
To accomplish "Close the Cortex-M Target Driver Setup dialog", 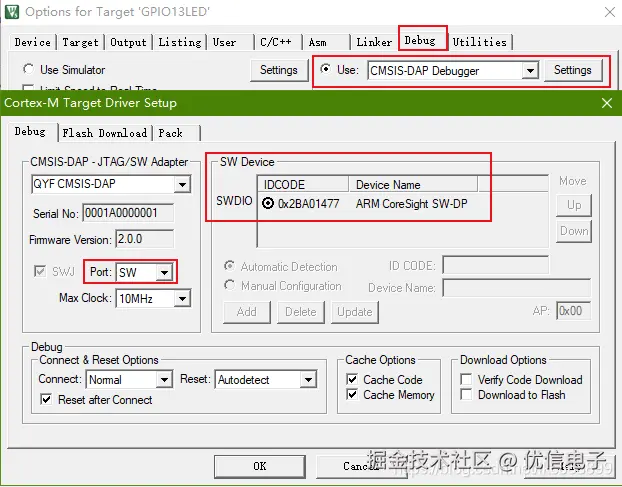I will (607, 103).
